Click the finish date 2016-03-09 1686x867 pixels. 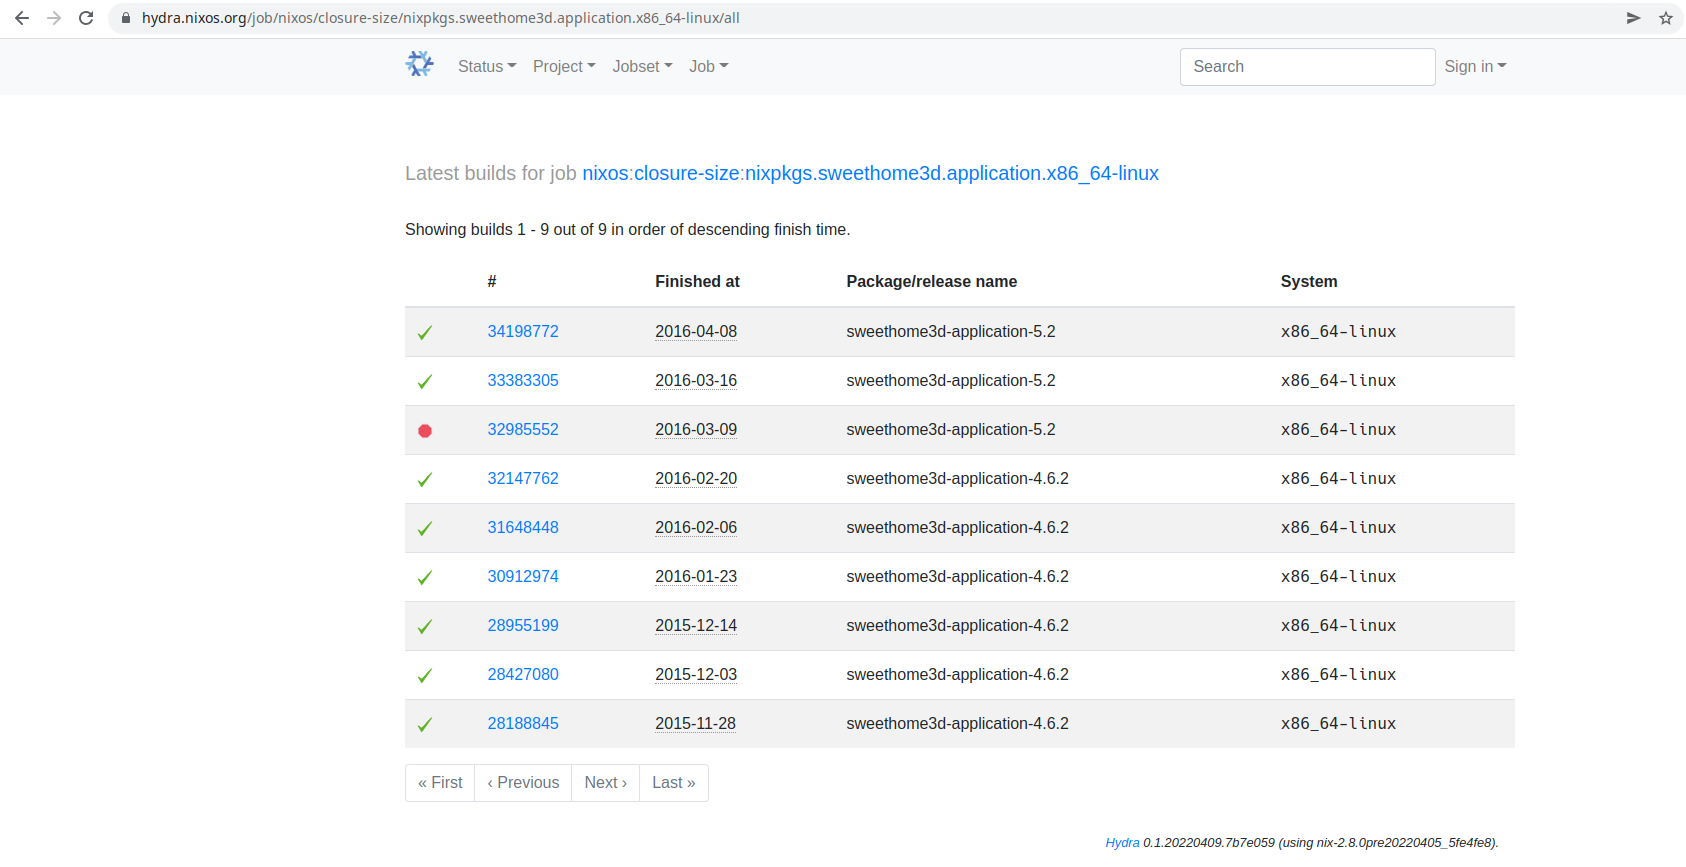pos(696,429)
